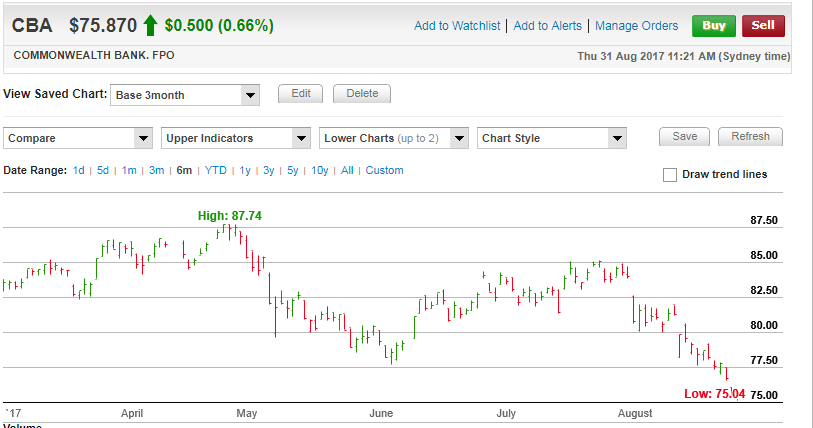This screenshot has width=813, height=428.
Task: Open Manage Orders link
Action: tap(636, 26)
